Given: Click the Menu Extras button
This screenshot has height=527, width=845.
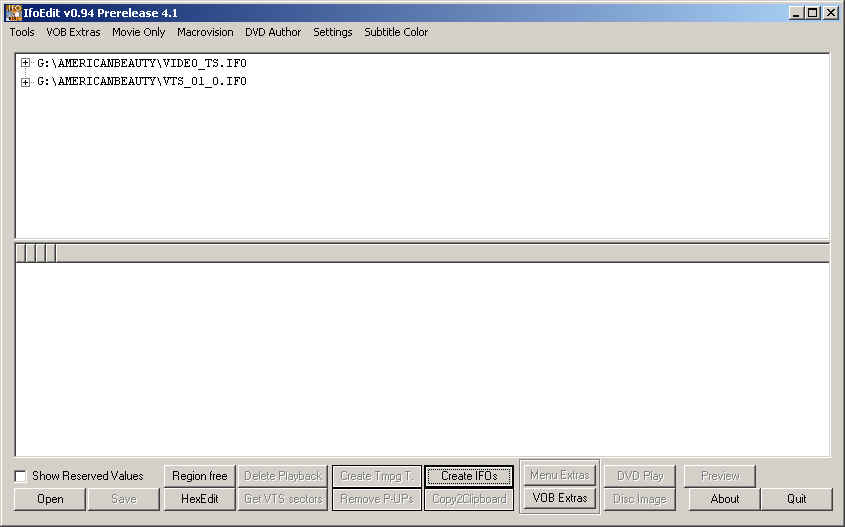Looking at the screenshot, I should (559, 475).
